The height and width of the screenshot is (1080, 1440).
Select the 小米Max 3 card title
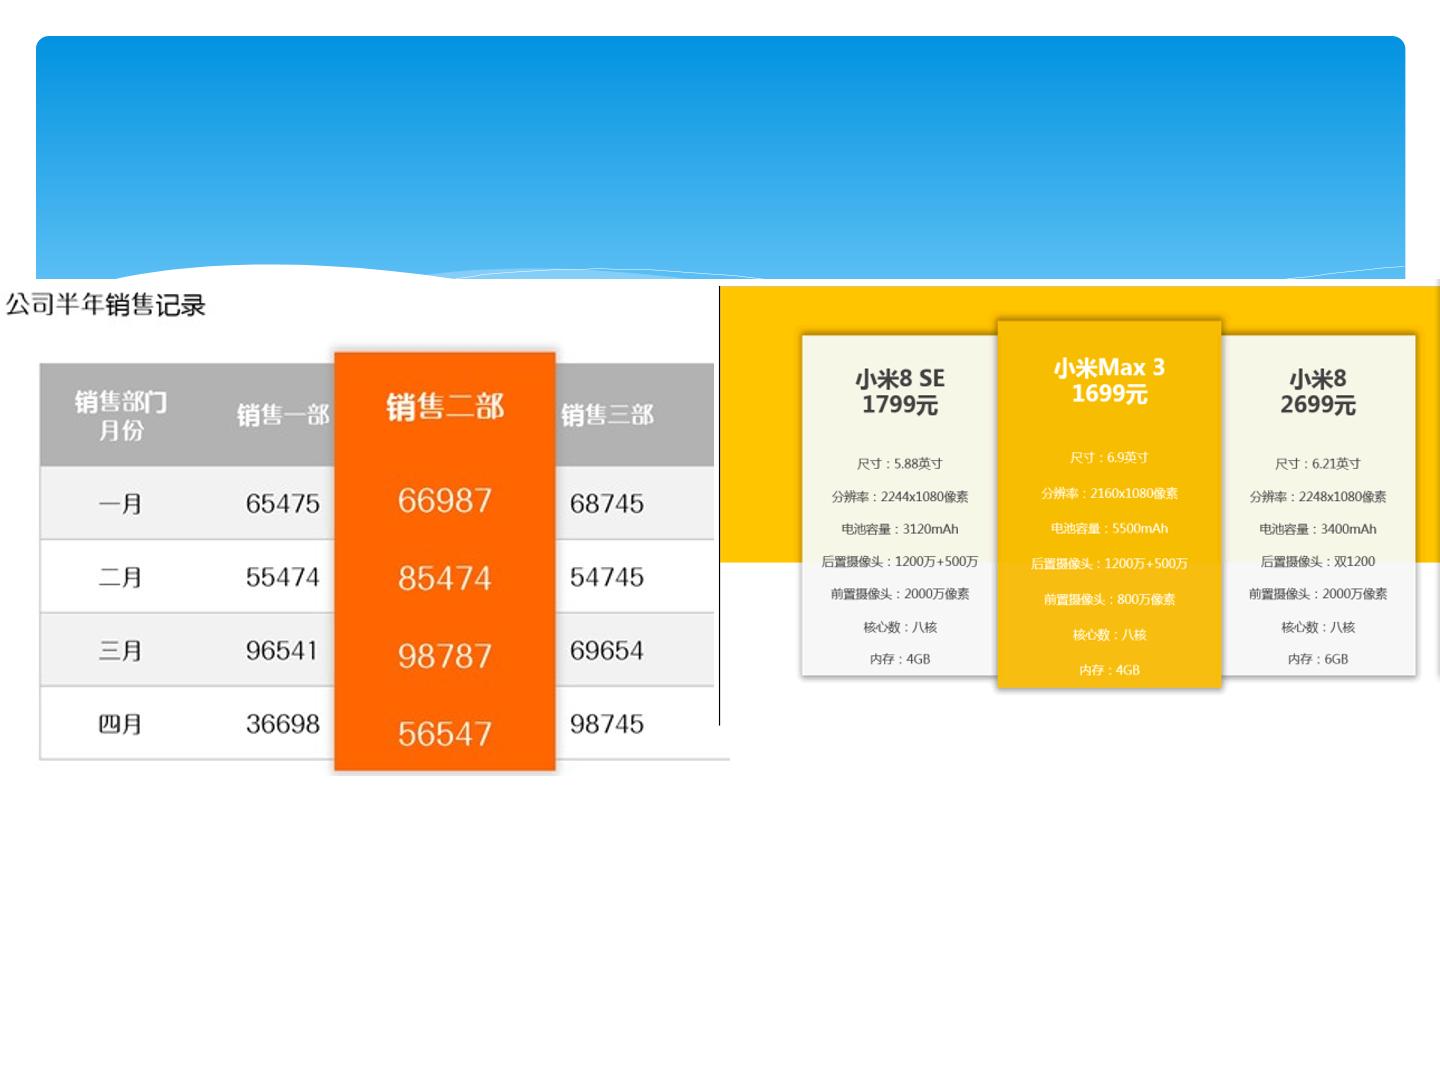1109,367
